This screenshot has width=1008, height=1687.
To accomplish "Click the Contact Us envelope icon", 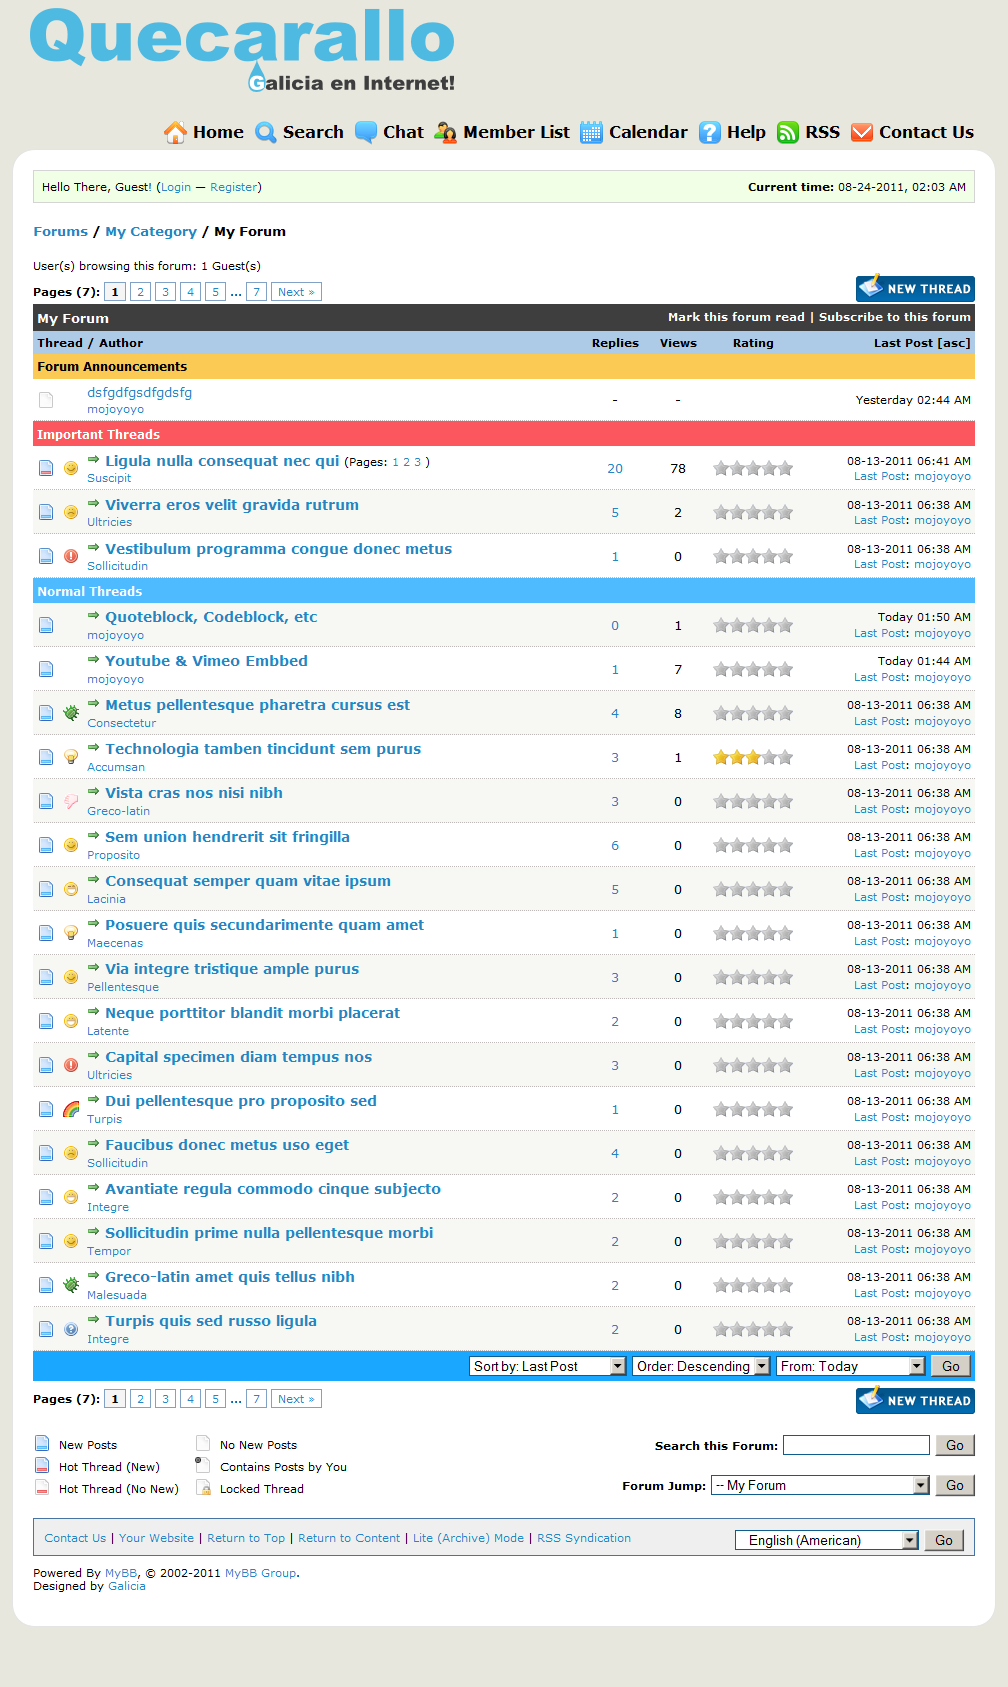I will (862, 132).
